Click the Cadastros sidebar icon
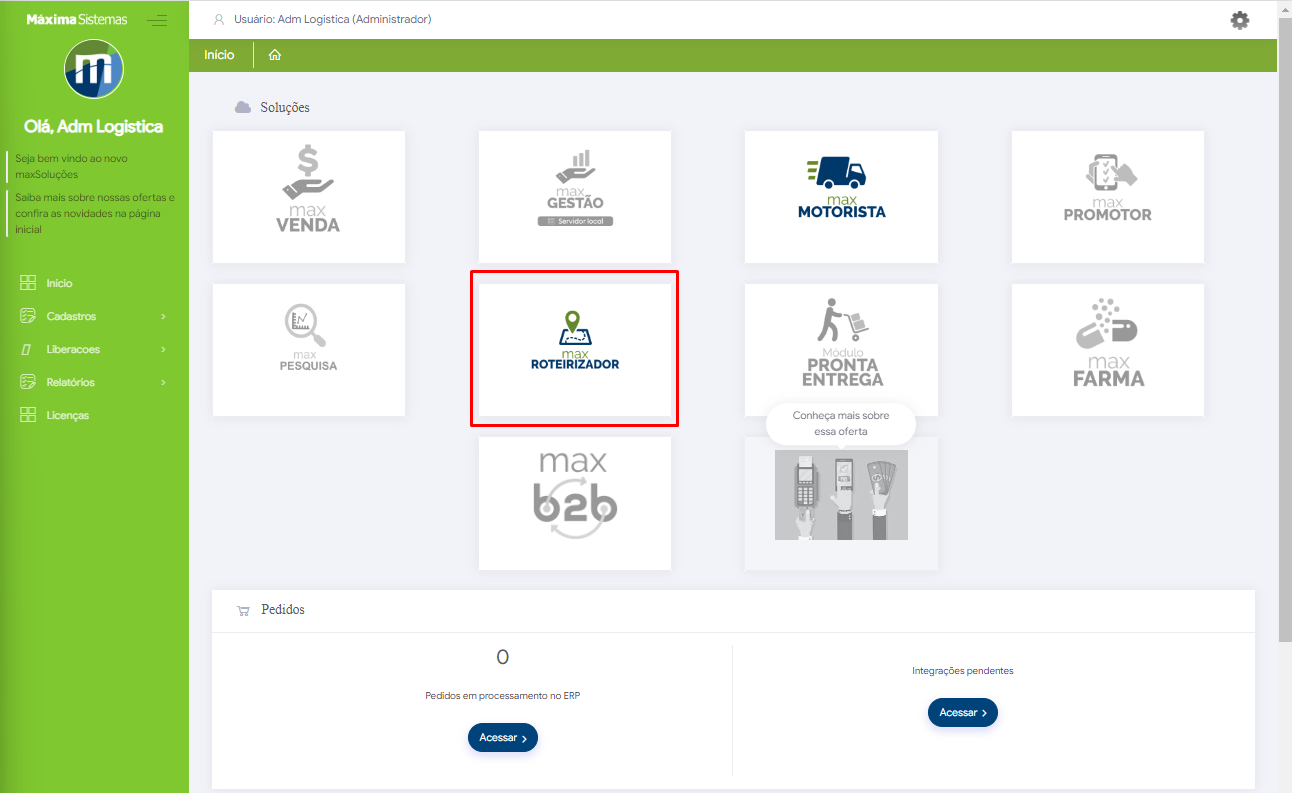Viewport: 1292px width, 793px height. pyautogui.click(x=28, y=316)
